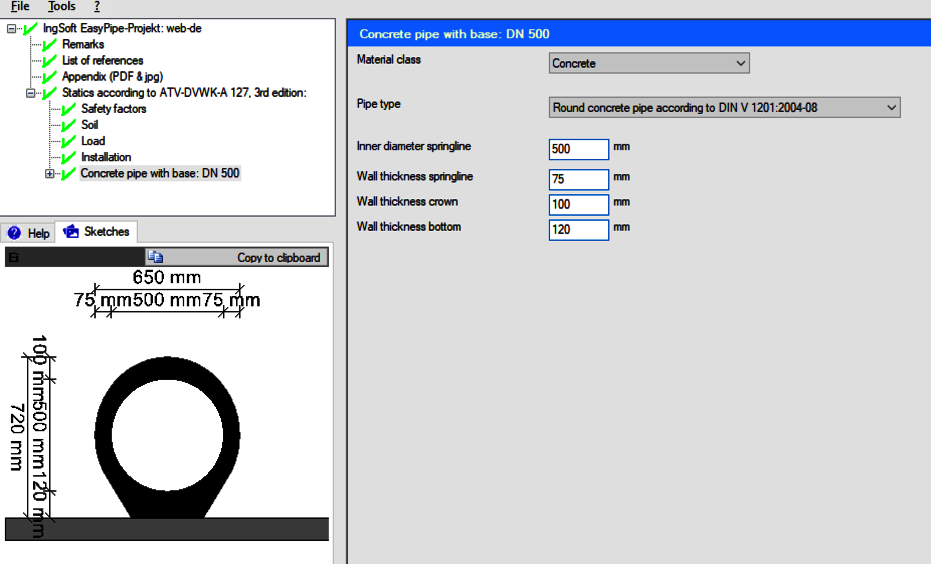This screenshot has width=931, height=564.
Task: Click the checkmark icon next to Soil
Action: point(69,125)
